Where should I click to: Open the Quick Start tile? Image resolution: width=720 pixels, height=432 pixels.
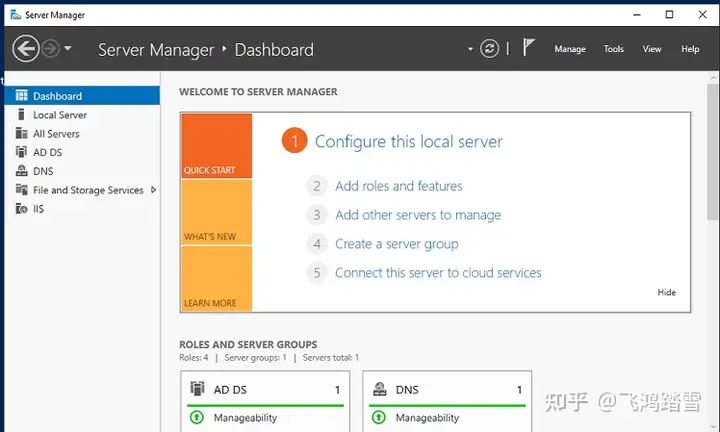217,146
